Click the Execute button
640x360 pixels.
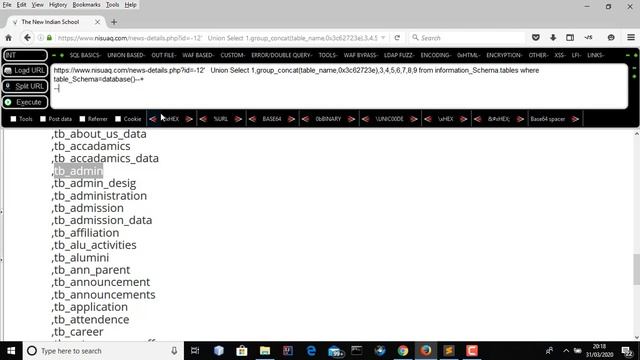[x=25, y=102]
